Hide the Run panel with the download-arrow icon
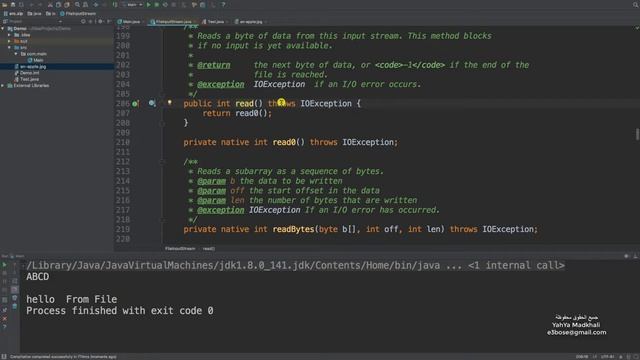This screenshot has width=640, height=360. click(635, 256)
